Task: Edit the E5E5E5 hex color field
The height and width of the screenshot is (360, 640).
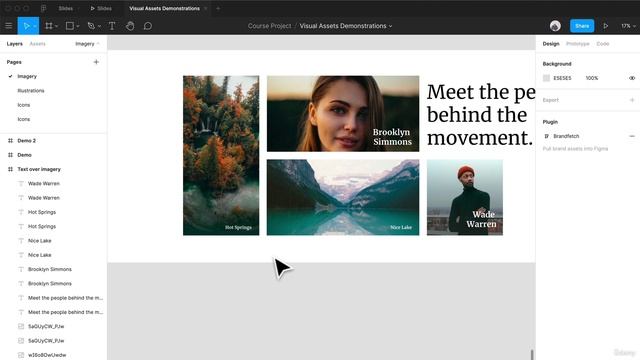Action: (562, 78)
